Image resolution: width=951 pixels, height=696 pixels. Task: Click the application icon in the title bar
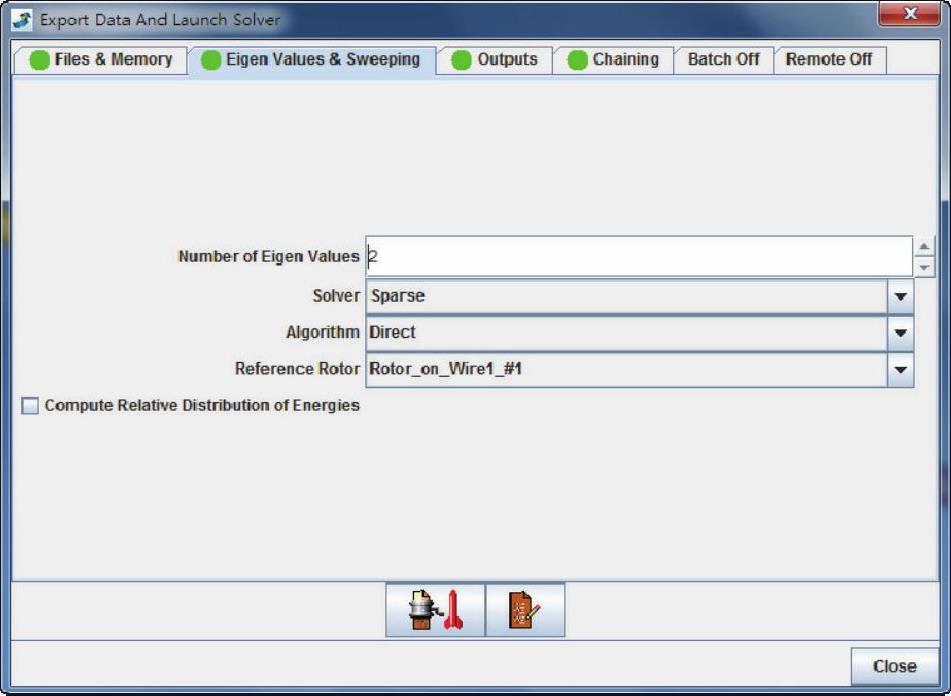pos(22,20)
